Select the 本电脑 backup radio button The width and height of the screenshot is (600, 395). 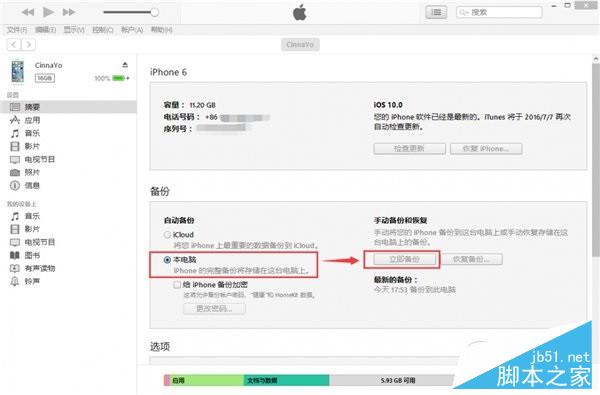tap(167, 260)
